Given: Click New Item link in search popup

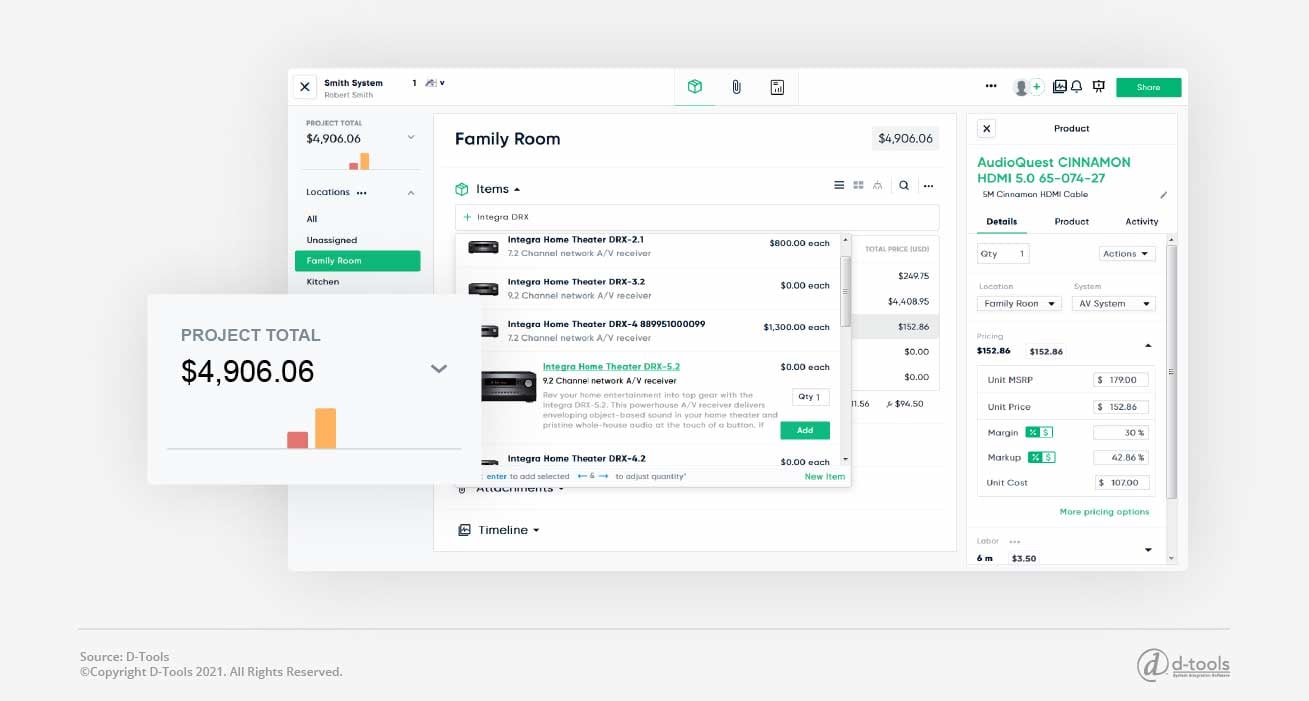Looking at the screenshot, I should (825, 477).
